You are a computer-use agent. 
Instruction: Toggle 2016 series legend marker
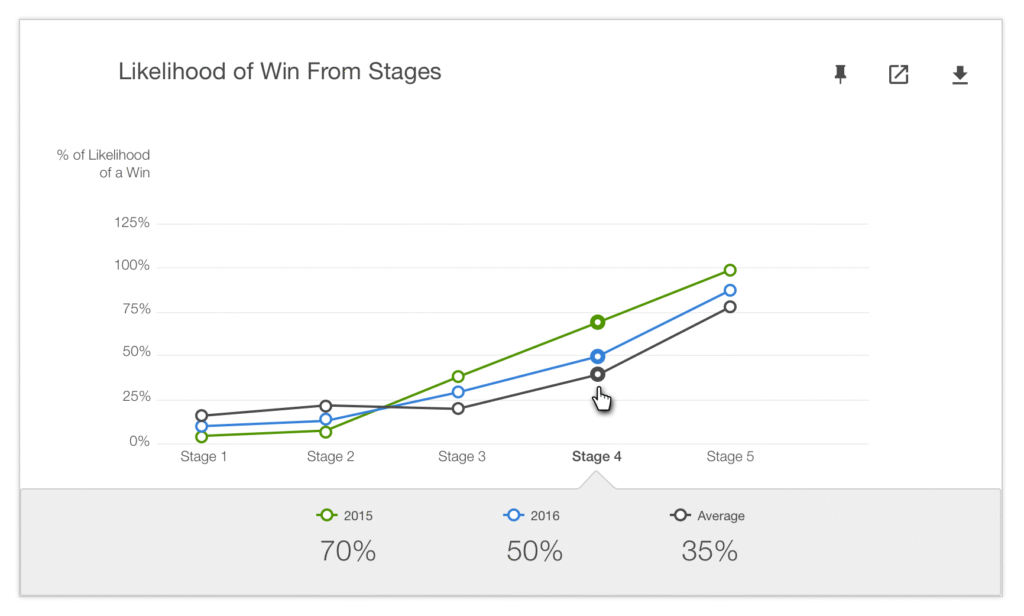tap(513, 515)
